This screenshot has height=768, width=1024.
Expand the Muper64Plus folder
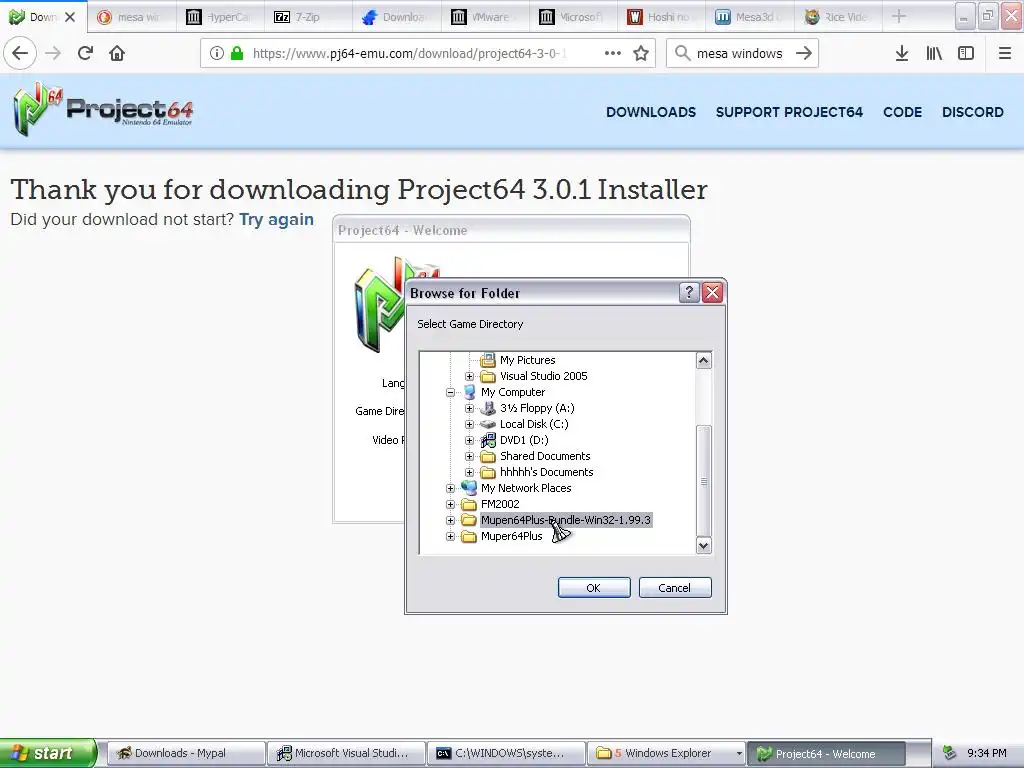451,536
